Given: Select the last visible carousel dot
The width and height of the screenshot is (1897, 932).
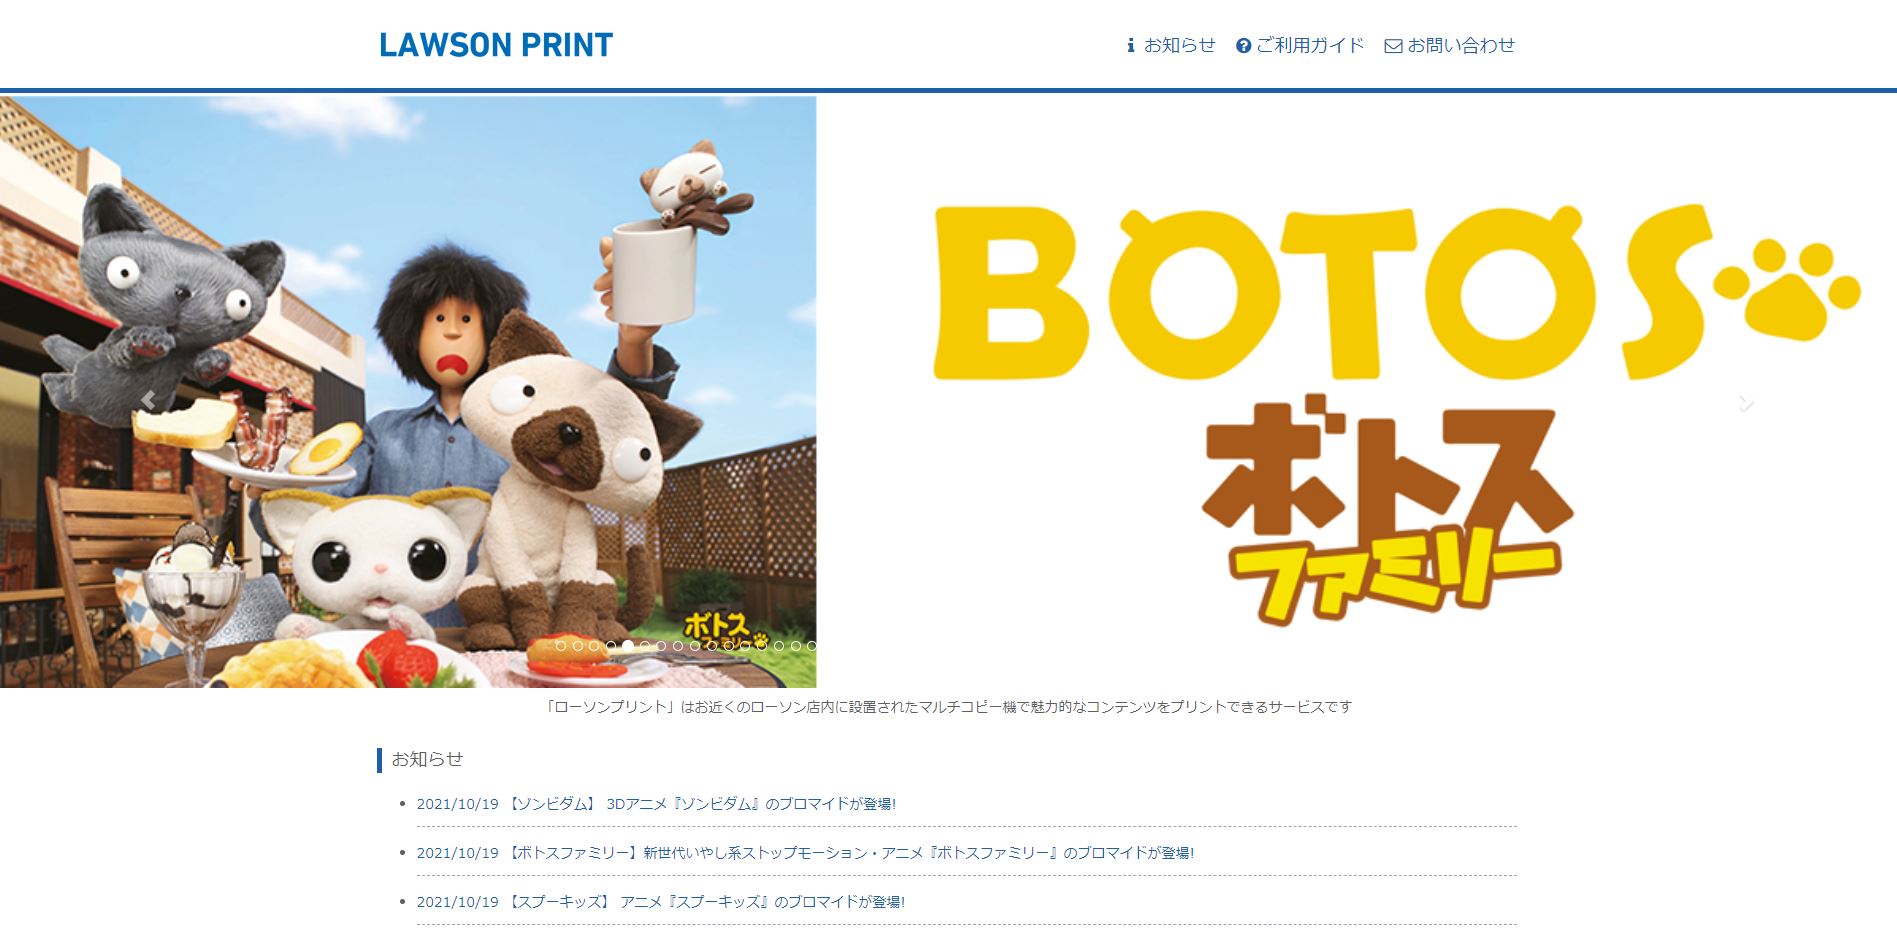Looking at the screenshot, I should (x=812, y=646).
